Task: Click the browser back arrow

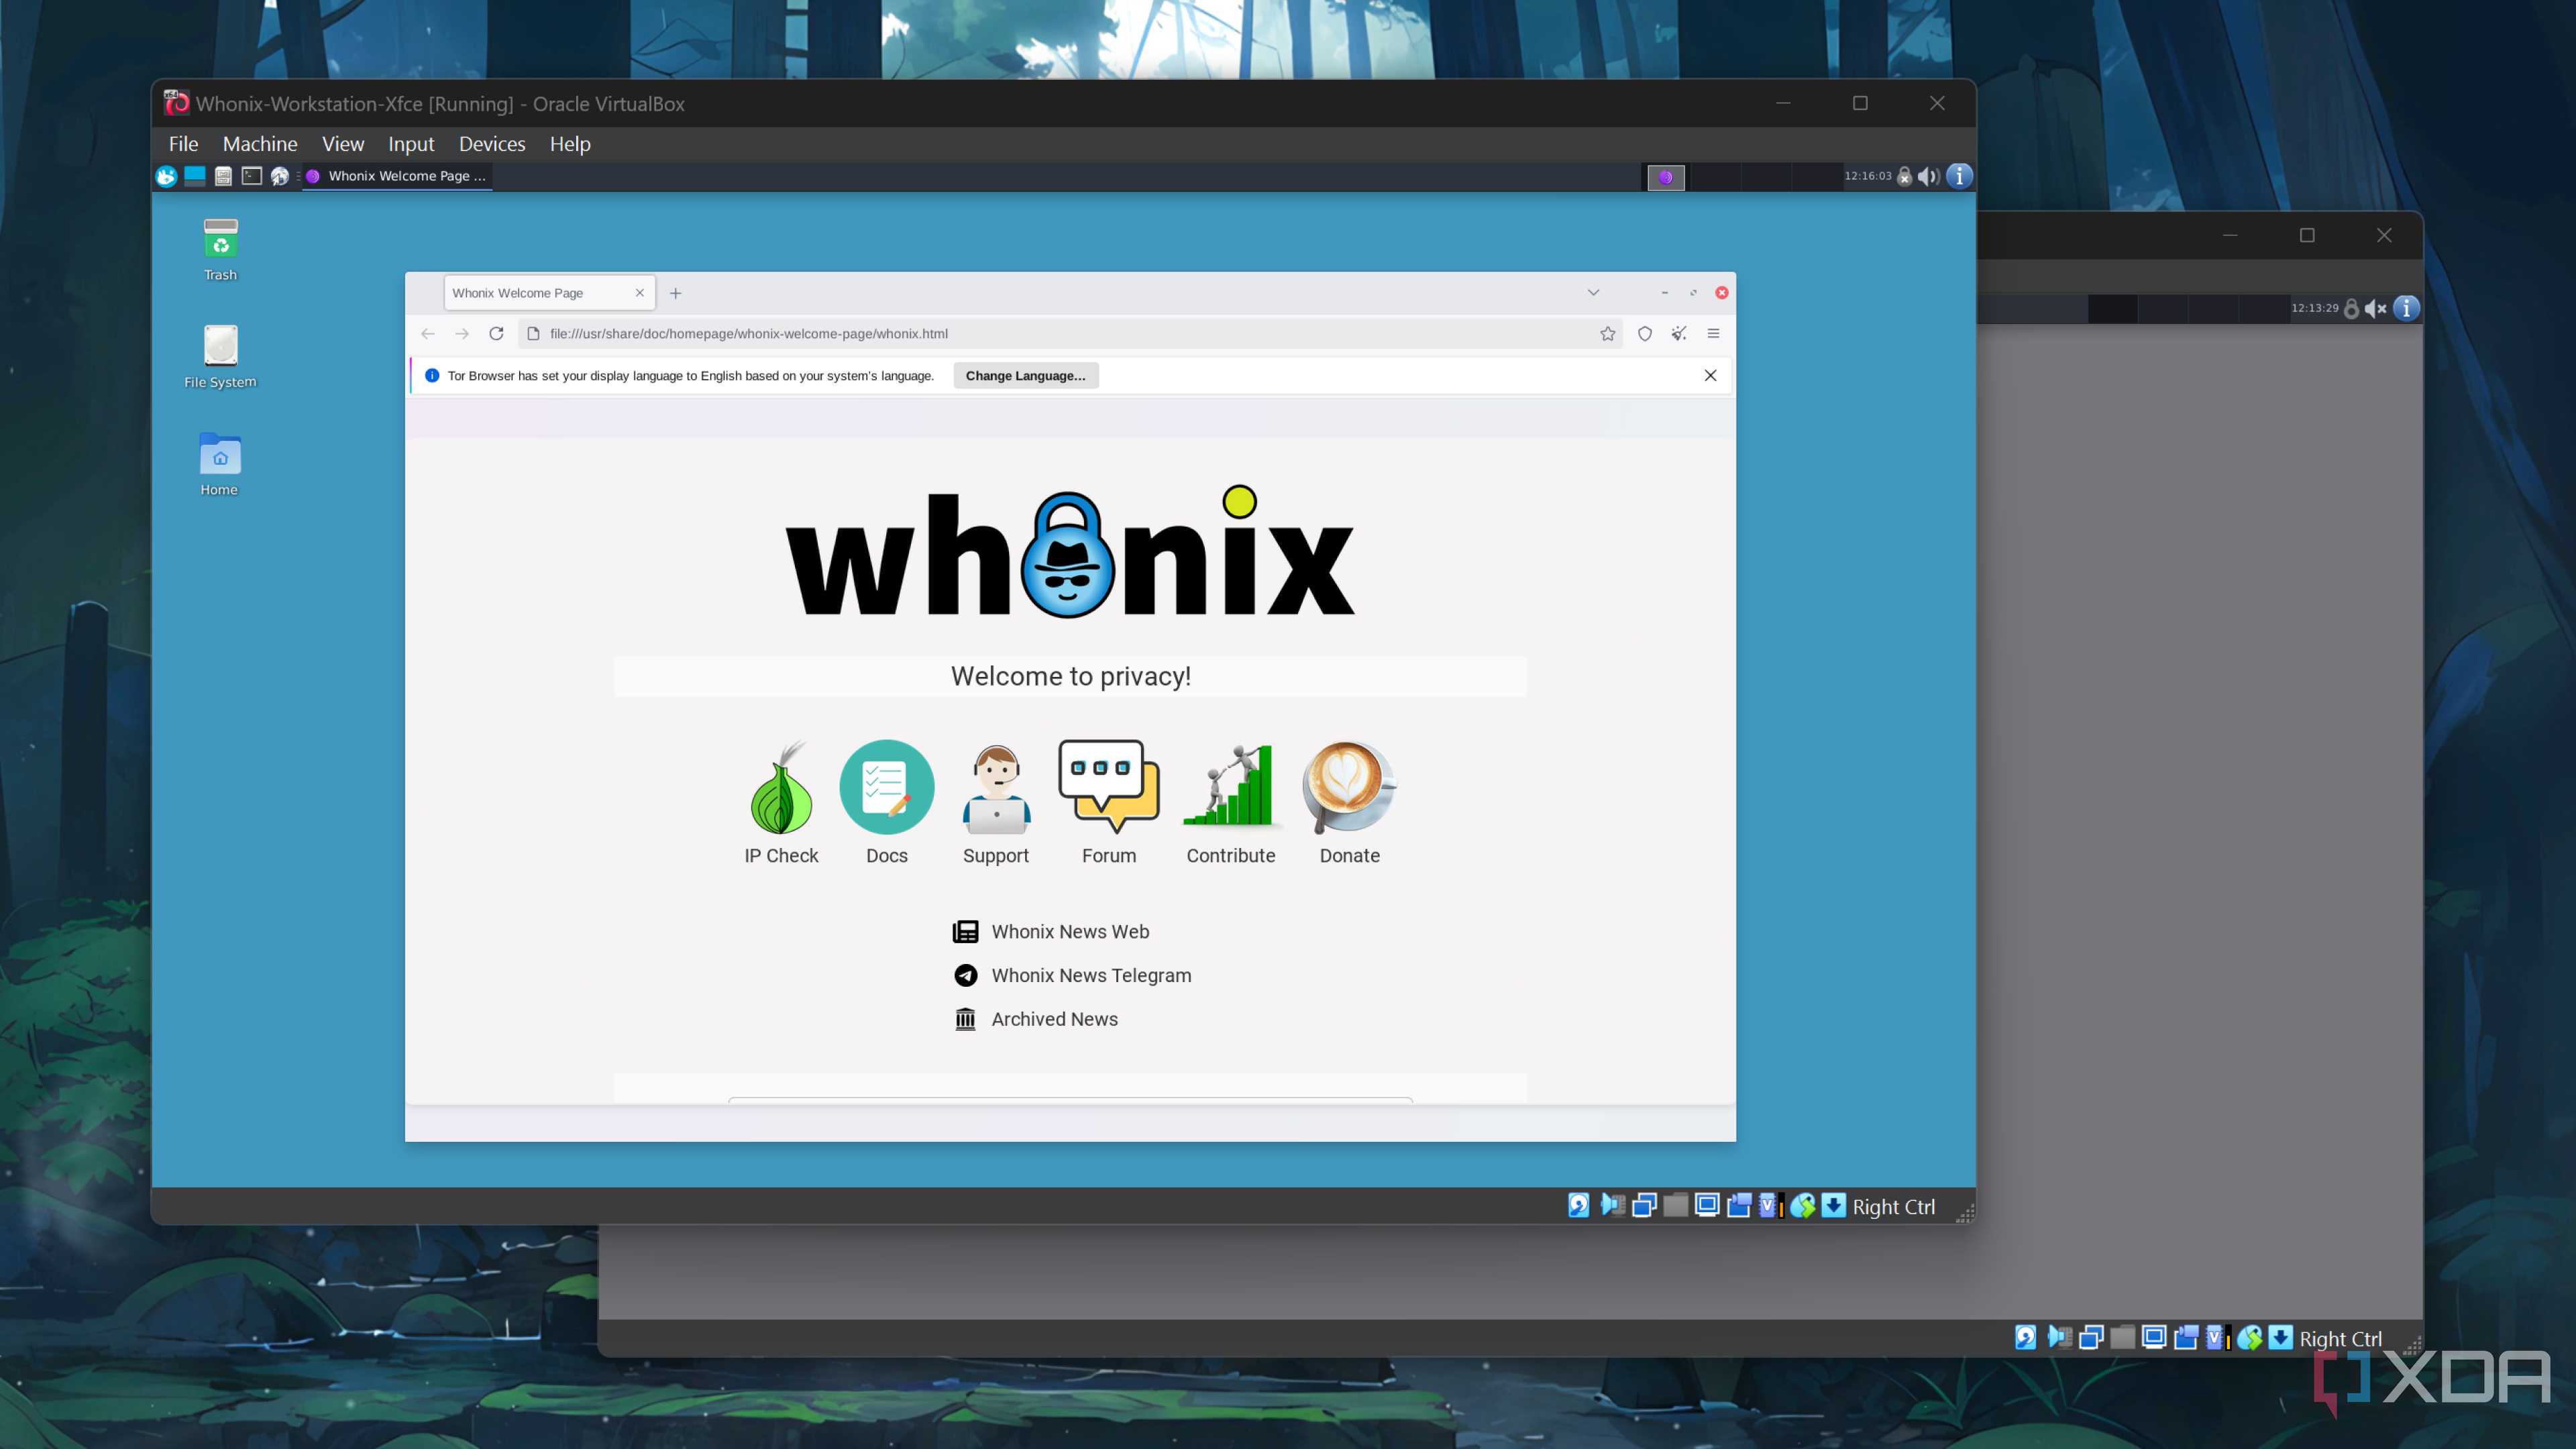Action: pos(428,334)
